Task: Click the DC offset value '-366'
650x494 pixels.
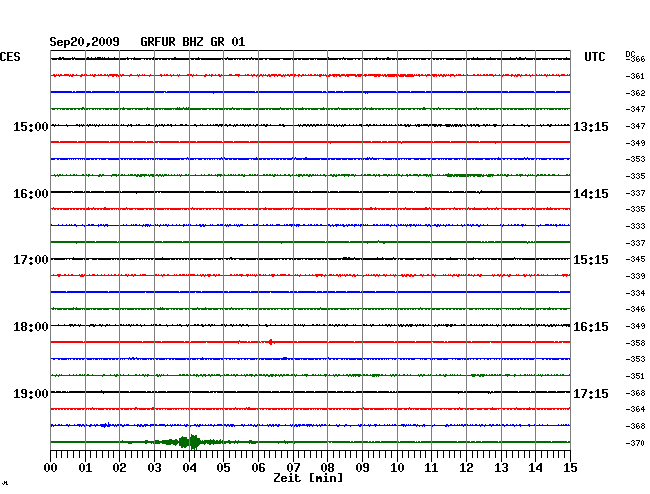Action: pyautogui.click(x=636, y=59)
